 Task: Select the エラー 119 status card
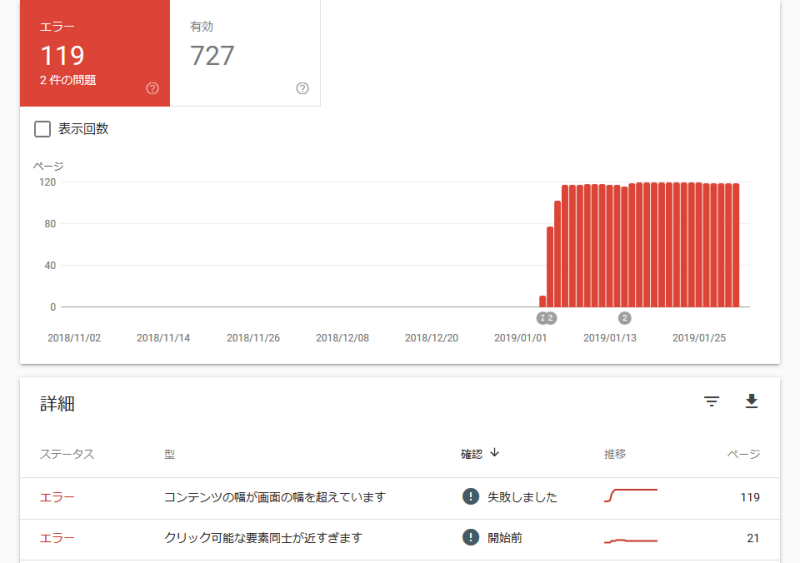(95, 53)
